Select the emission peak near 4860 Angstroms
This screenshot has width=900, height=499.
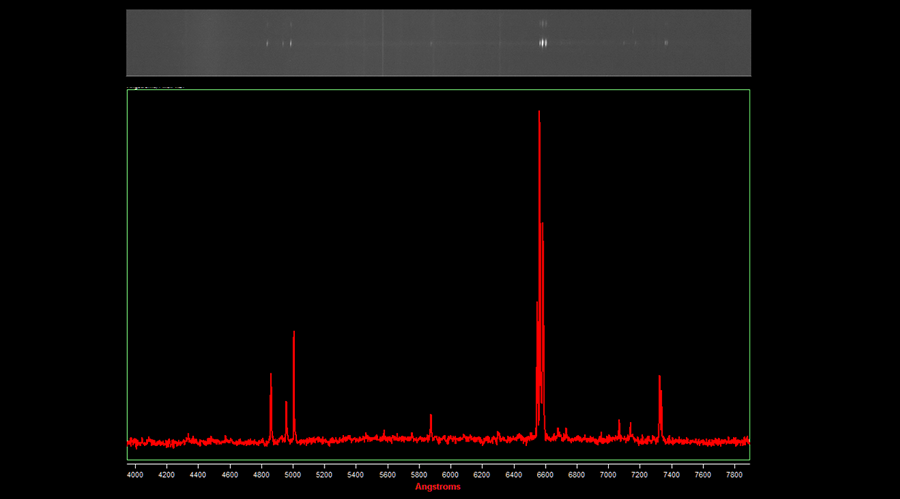click(x=271, y=376)
